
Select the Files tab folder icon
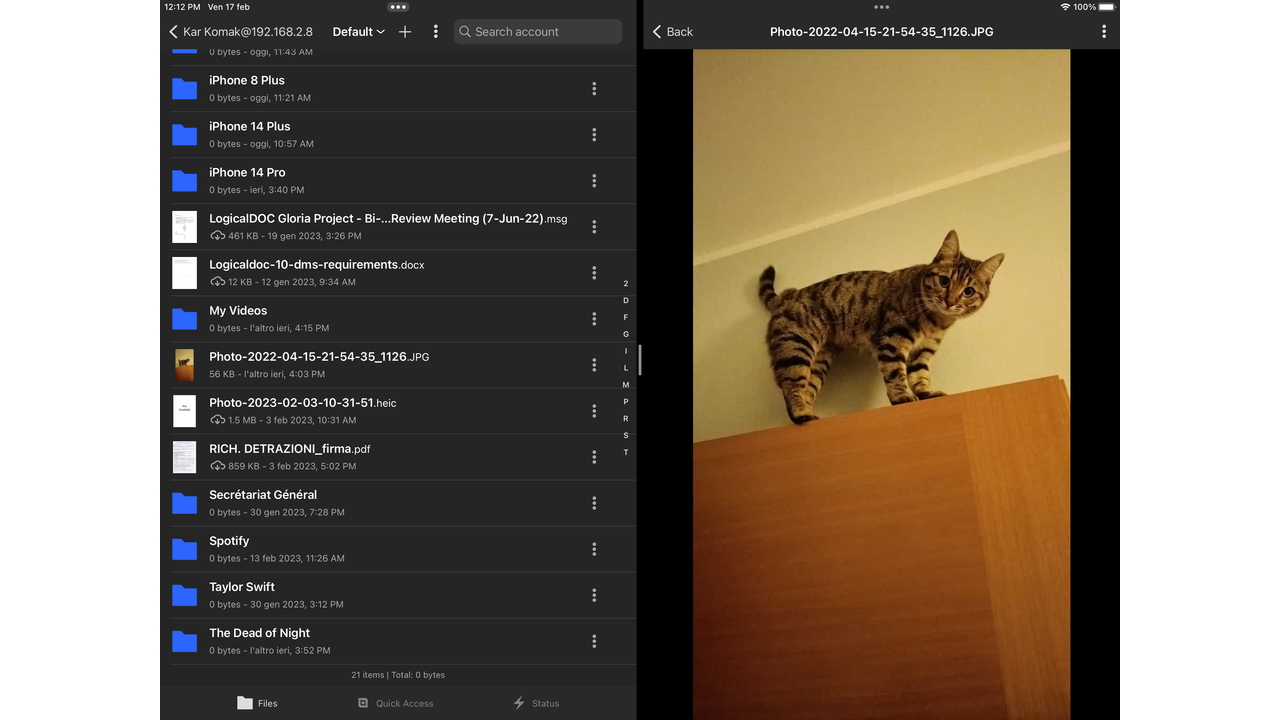click(x=244, y=703)
